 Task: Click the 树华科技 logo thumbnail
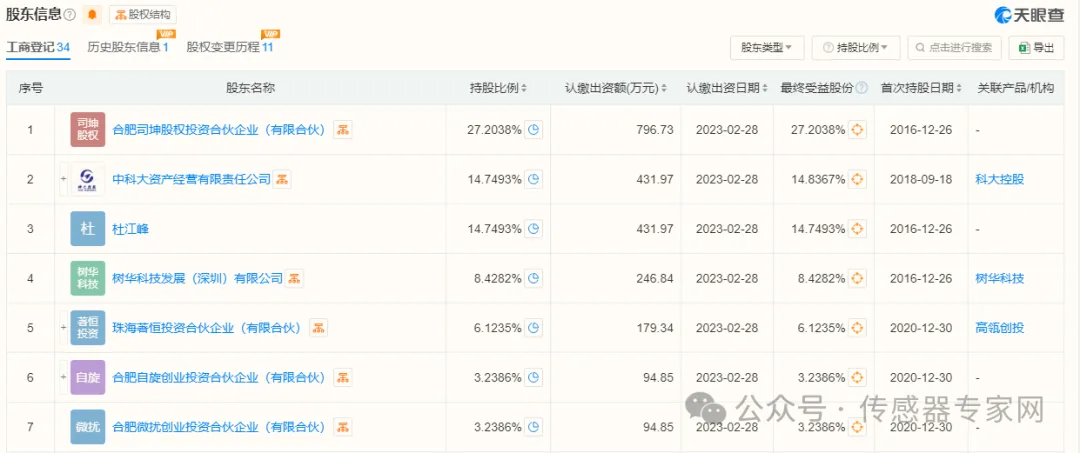click(x=87, y=279)
